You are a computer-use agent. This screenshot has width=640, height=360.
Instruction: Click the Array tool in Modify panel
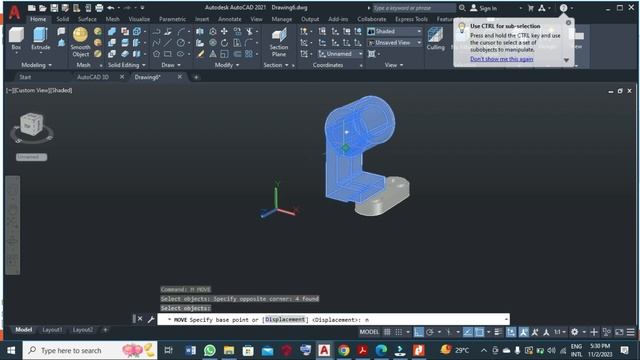coord(249,54)
